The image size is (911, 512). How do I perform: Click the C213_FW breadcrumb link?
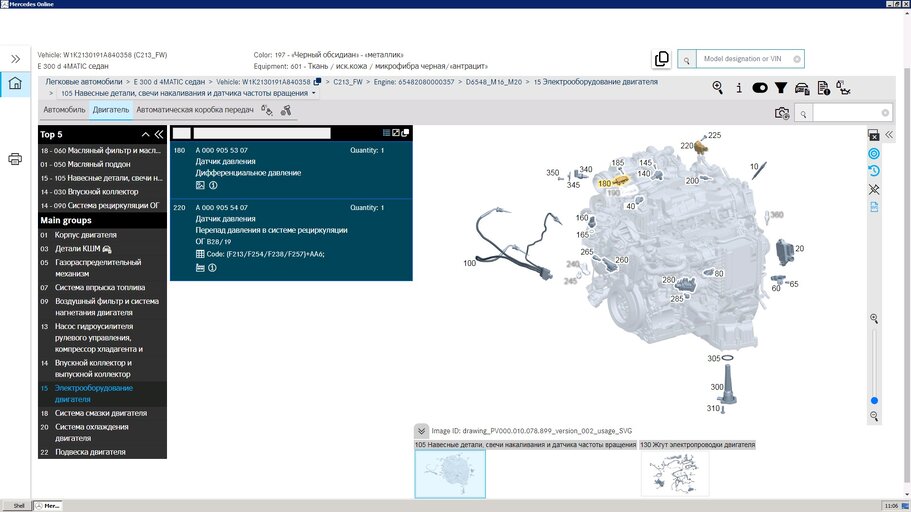347,82
